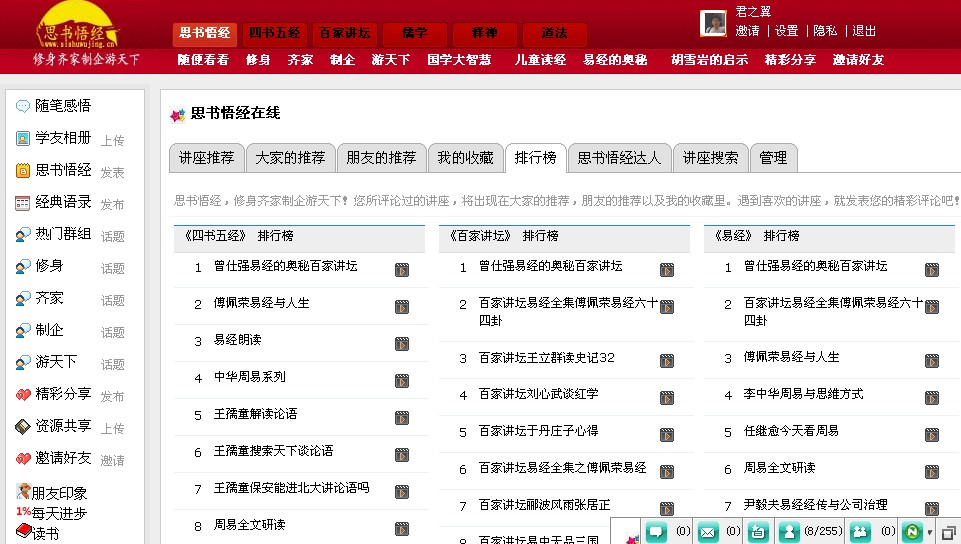This screenshot has width=961, height=544.
Task: Click the 邀请 link near username
Action: click(748, 31)
